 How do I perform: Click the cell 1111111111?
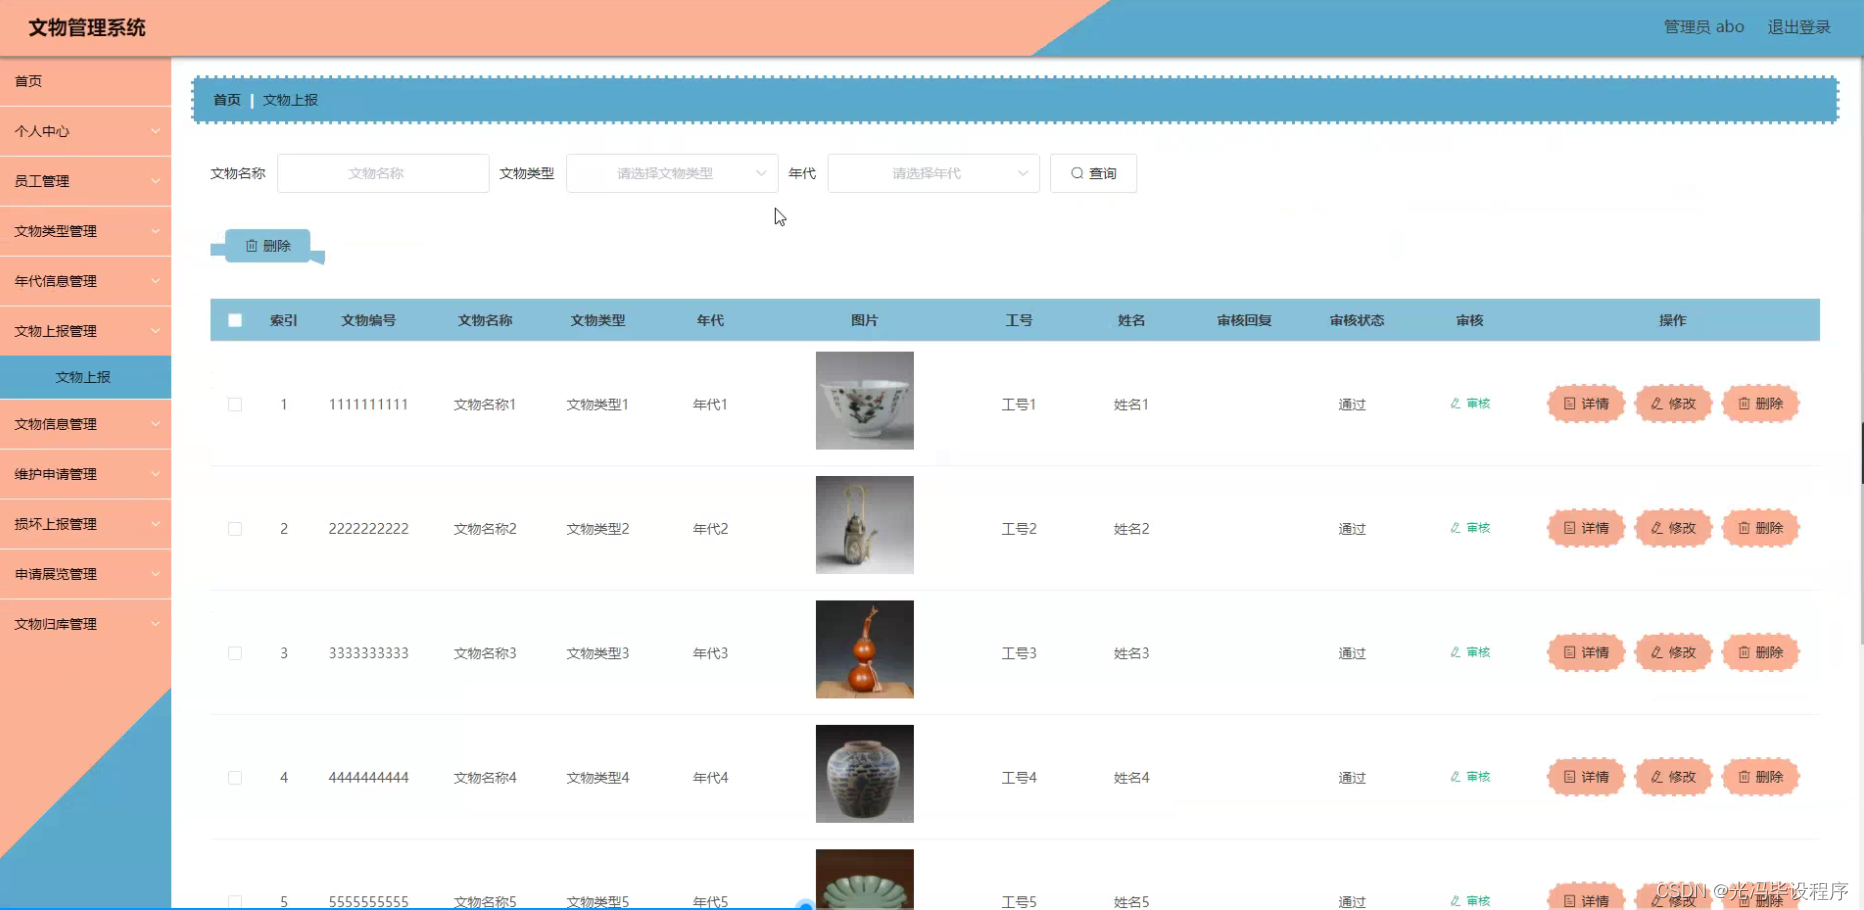(x=368, y=404)
